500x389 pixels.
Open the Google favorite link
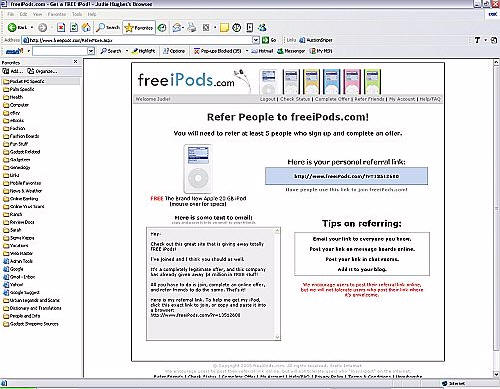(13, 269)
